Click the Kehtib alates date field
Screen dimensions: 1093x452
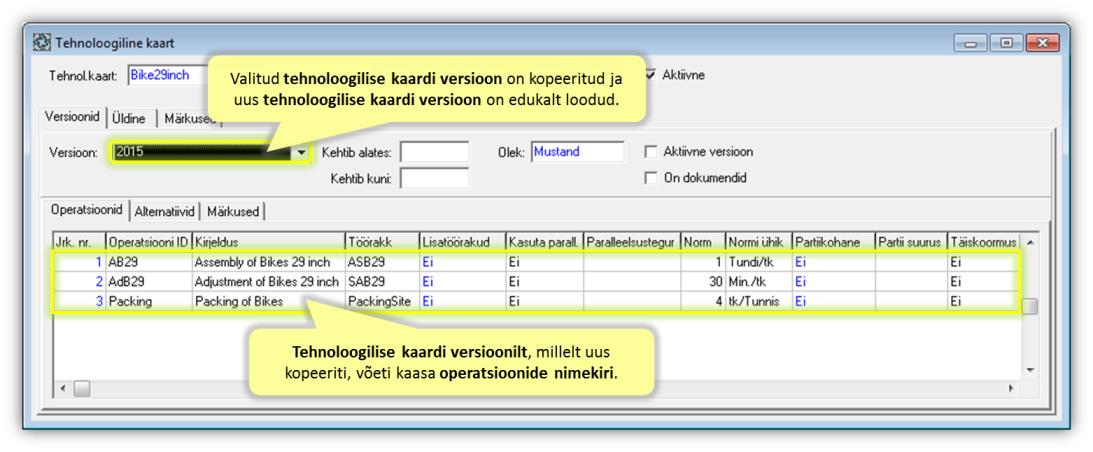[434, 151]
